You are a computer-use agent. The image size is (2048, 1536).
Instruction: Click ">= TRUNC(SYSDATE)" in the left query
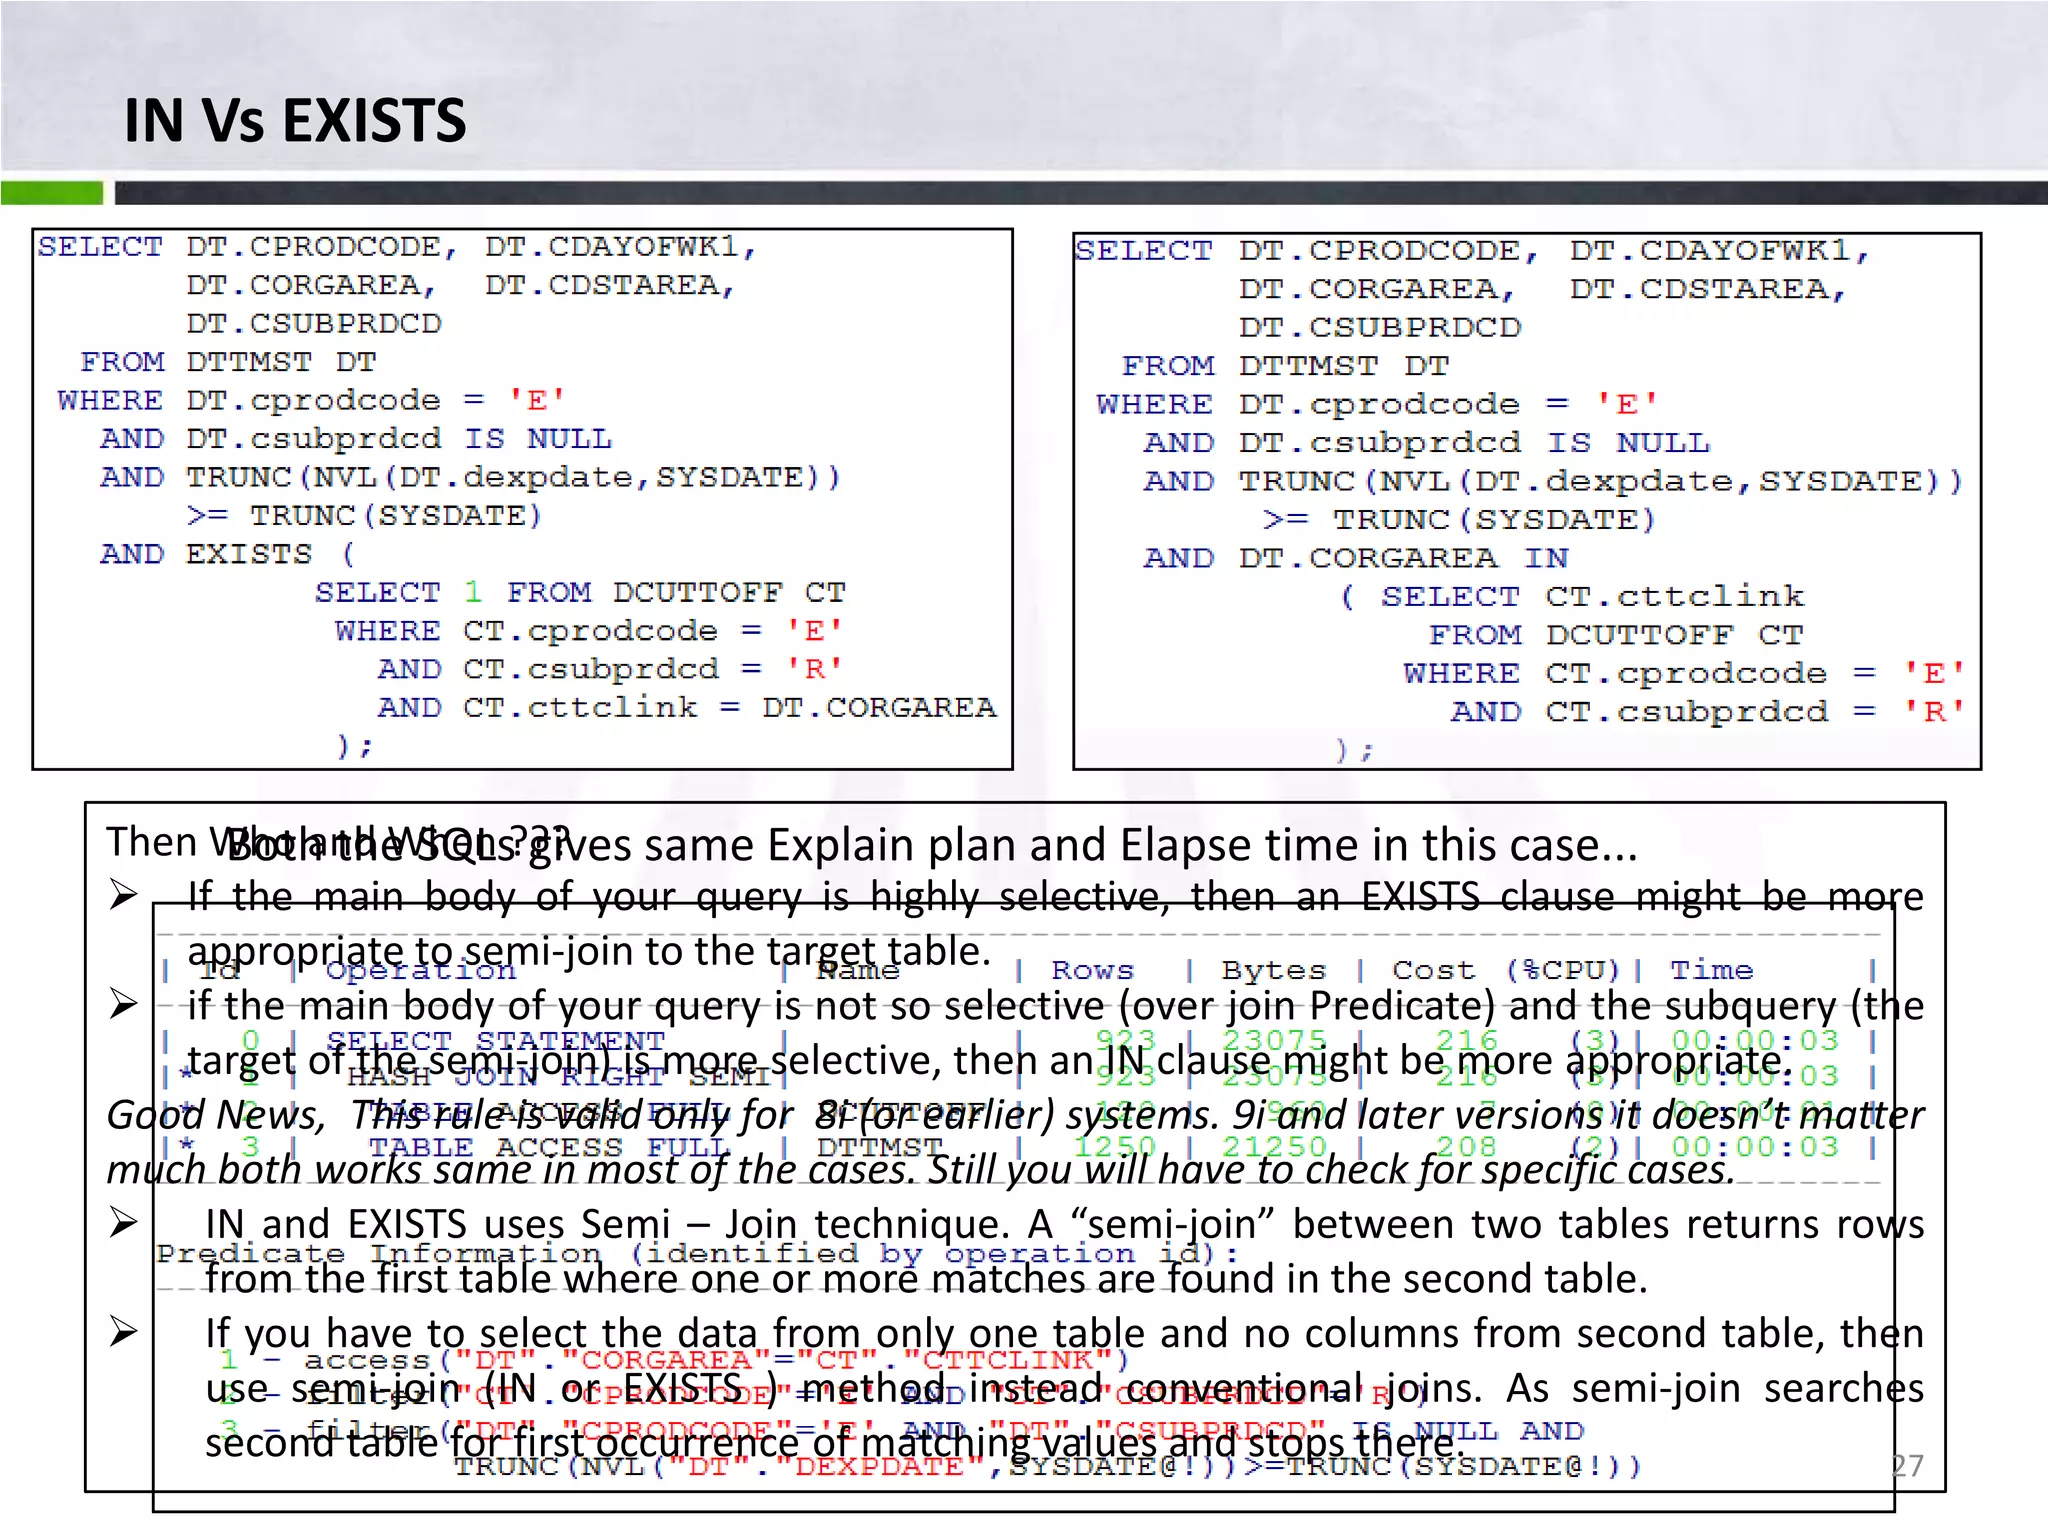[x=364, y=516]
